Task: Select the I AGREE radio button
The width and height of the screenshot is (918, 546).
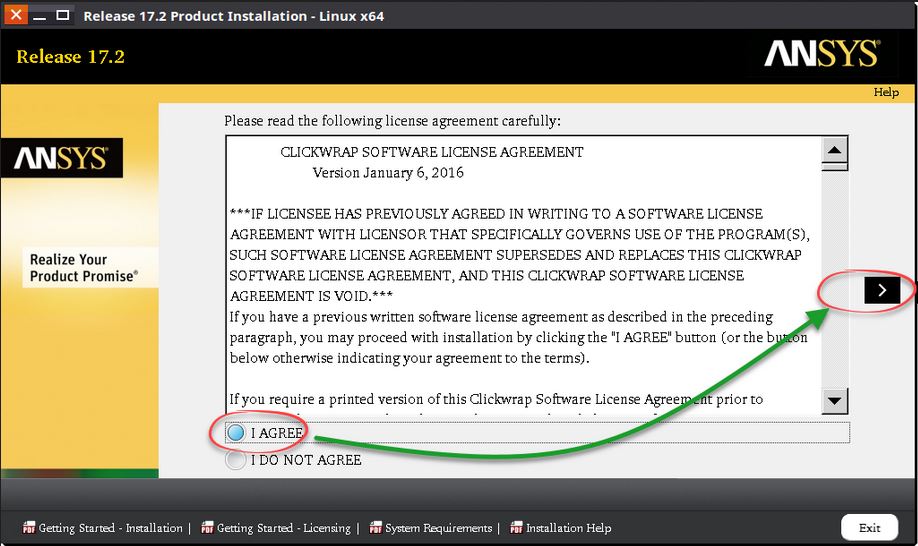Action: point(236,433)
